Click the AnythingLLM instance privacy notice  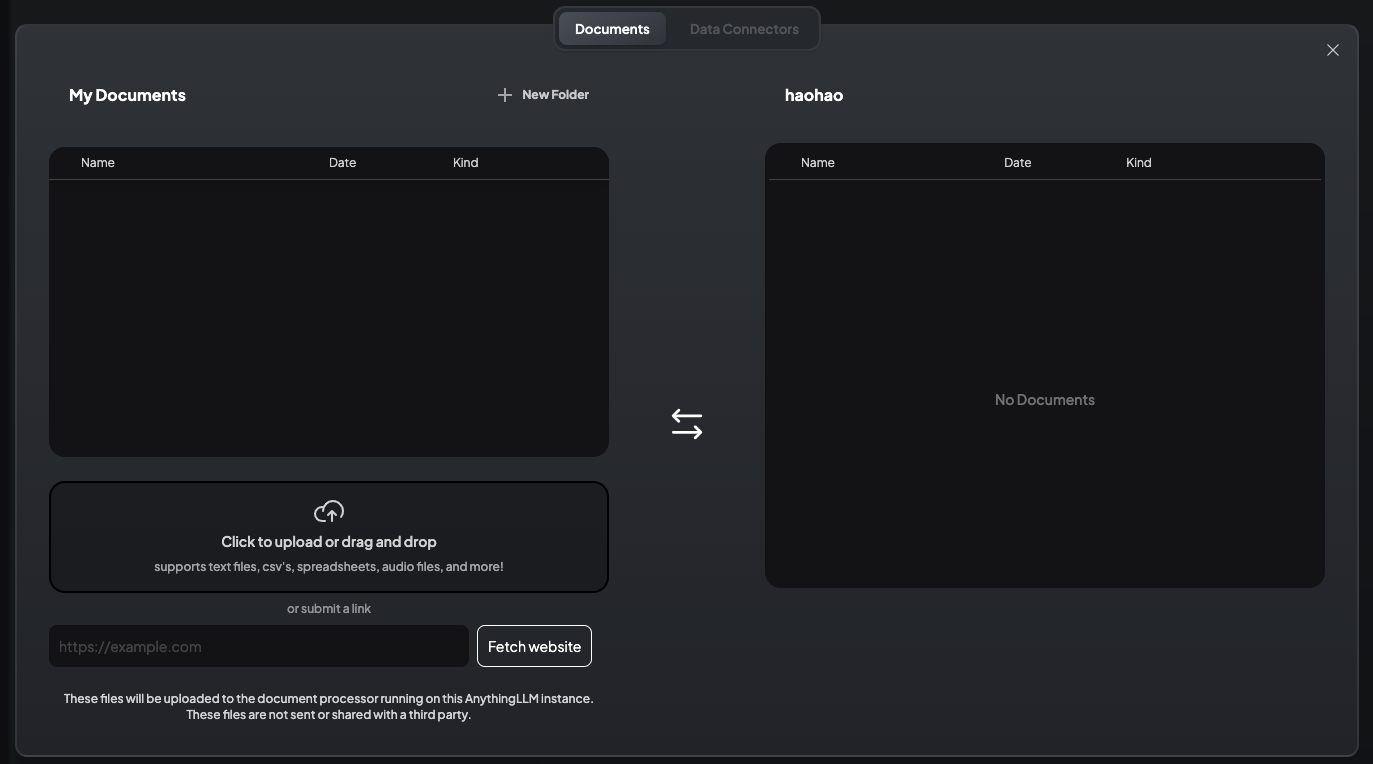click(x=329, y=706)
